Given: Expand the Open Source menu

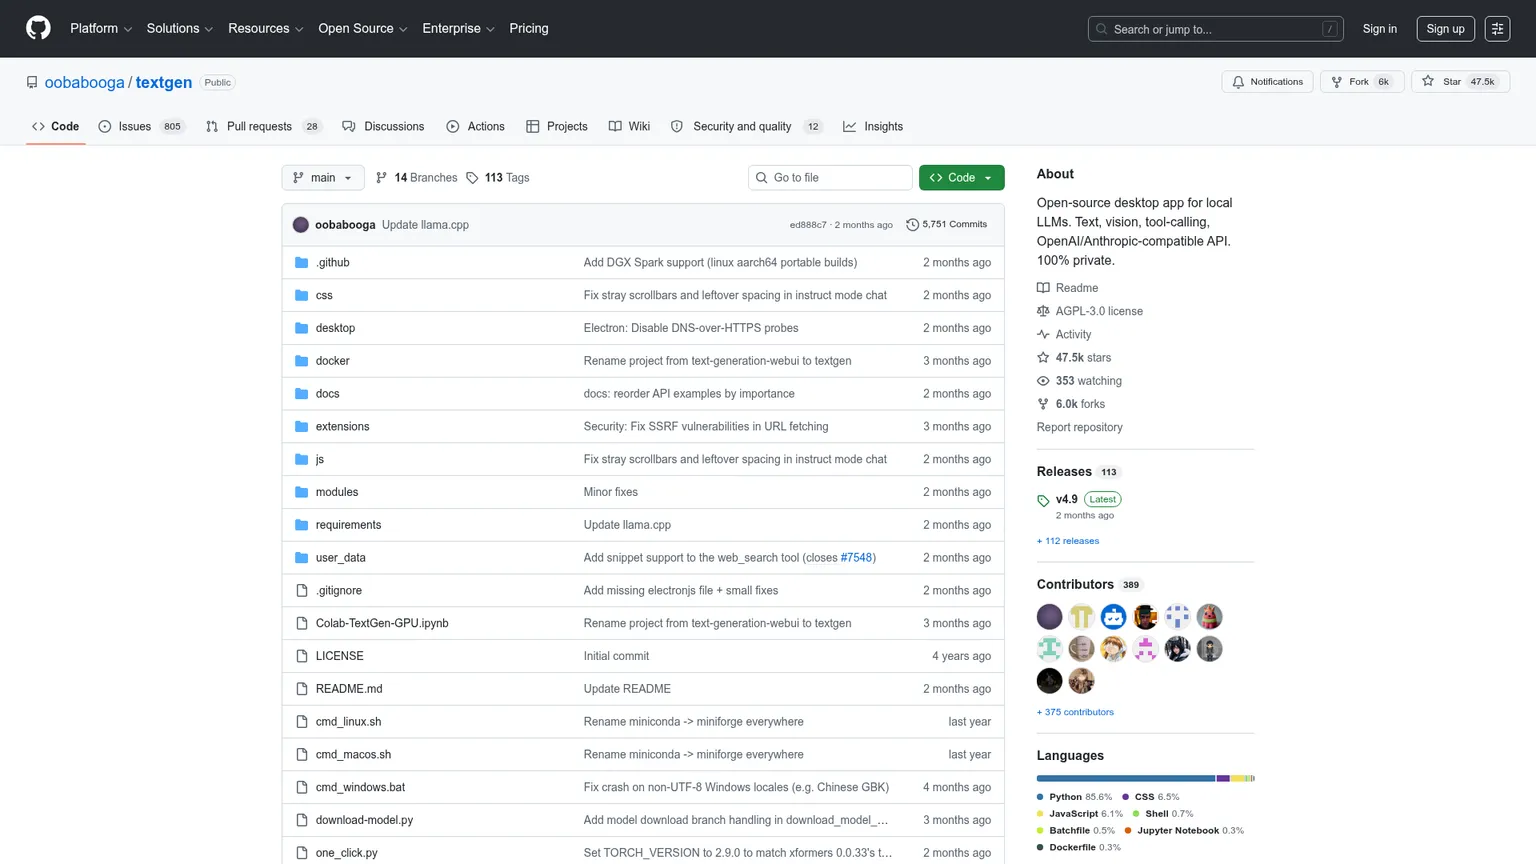Looking at the screenshot, I should tap(363, 29).
